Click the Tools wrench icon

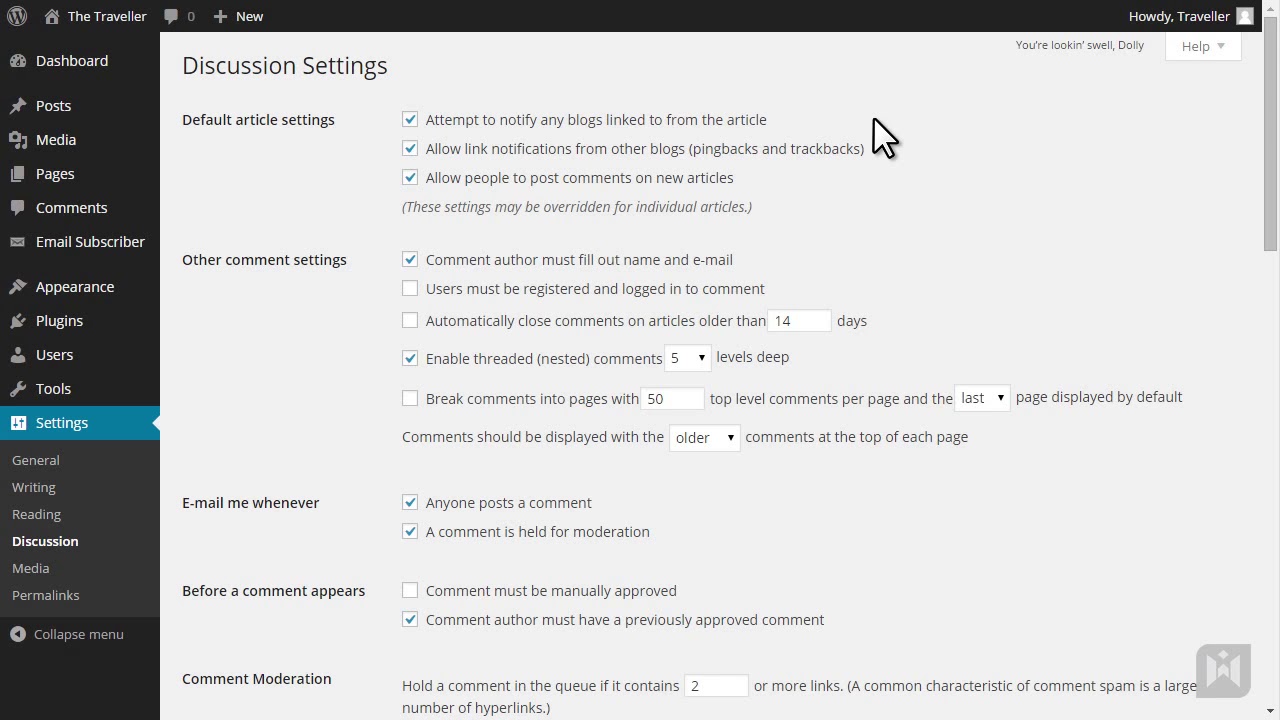point(18,389)
